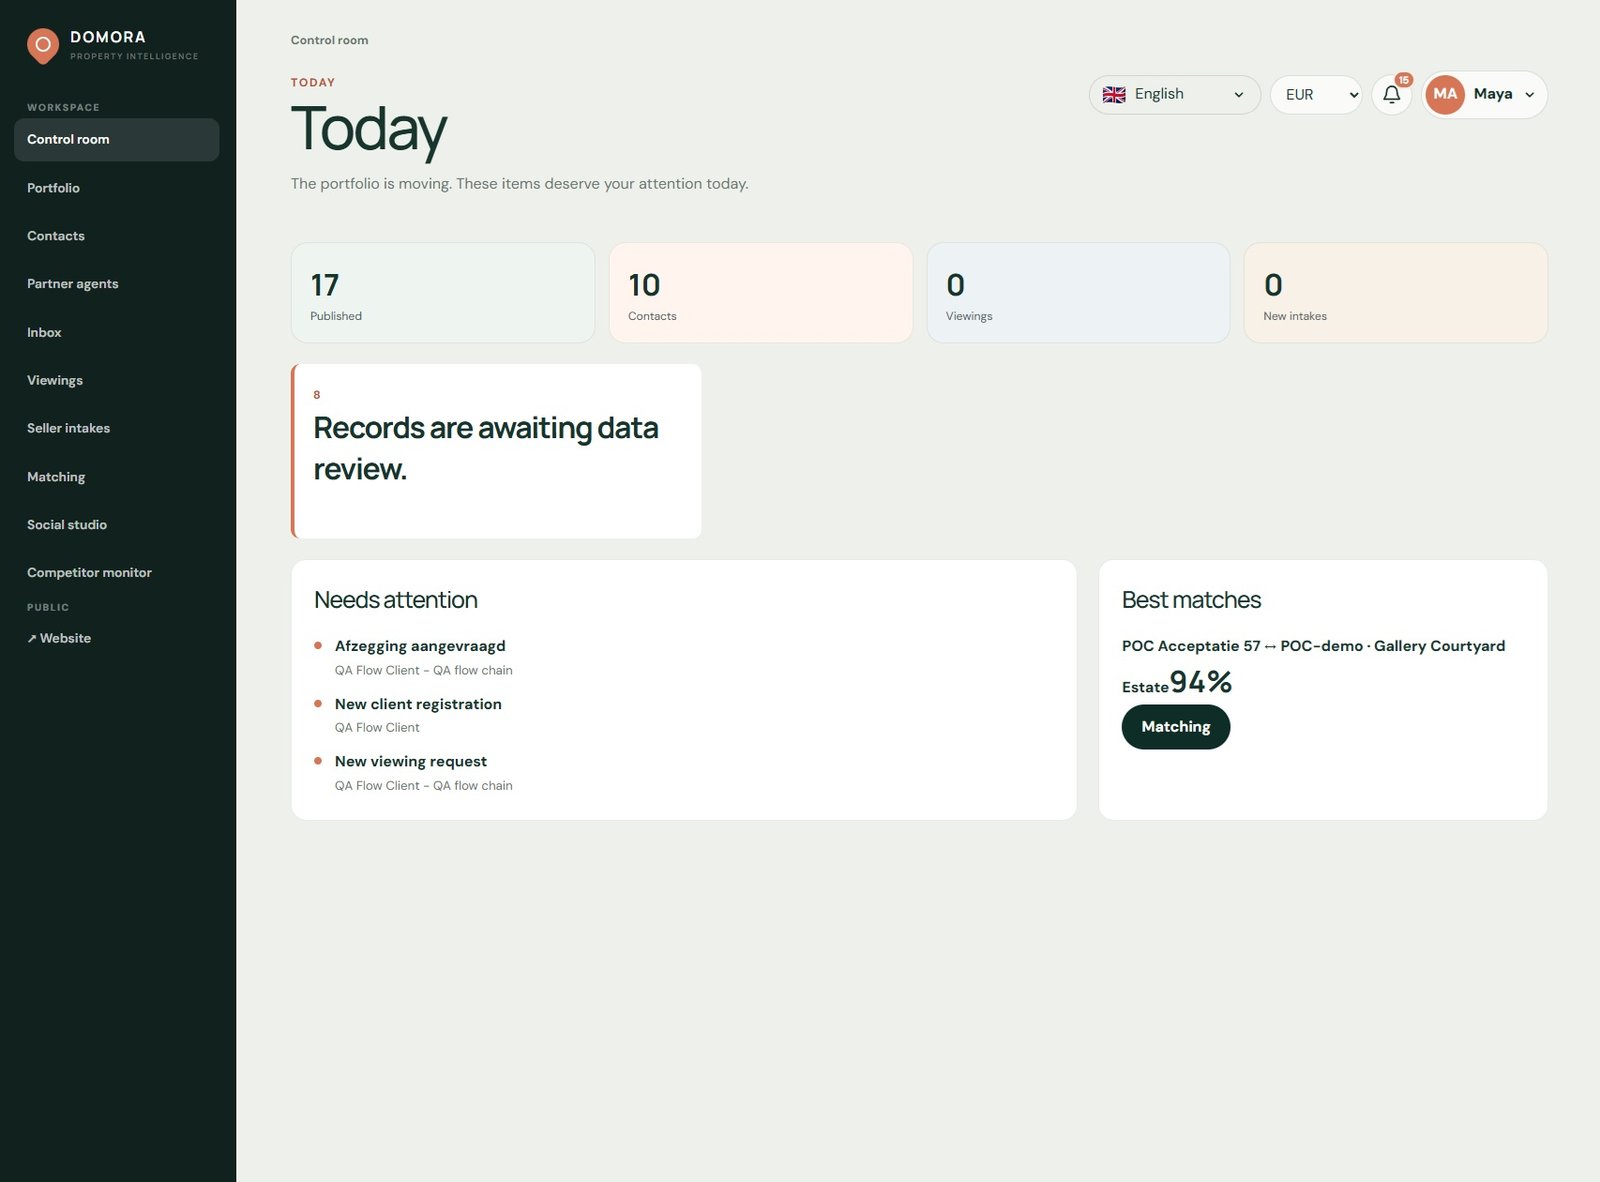This screenshot has width=1600, height=1182.
Task: Open the notifications bell
Action: tap(1391, 95)
